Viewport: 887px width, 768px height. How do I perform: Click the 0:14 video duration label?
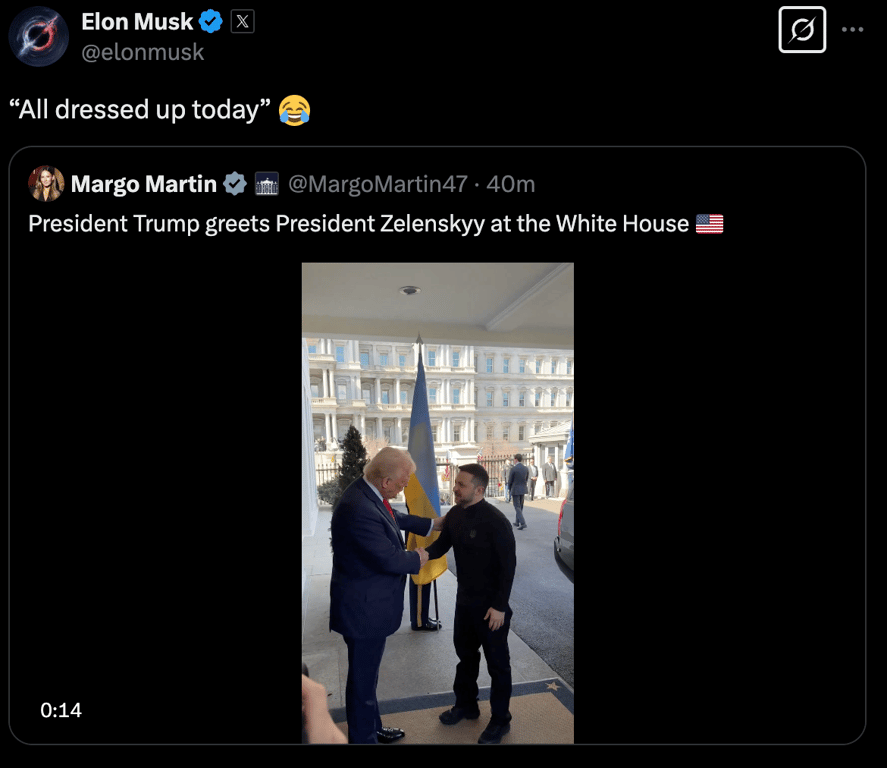61,710
